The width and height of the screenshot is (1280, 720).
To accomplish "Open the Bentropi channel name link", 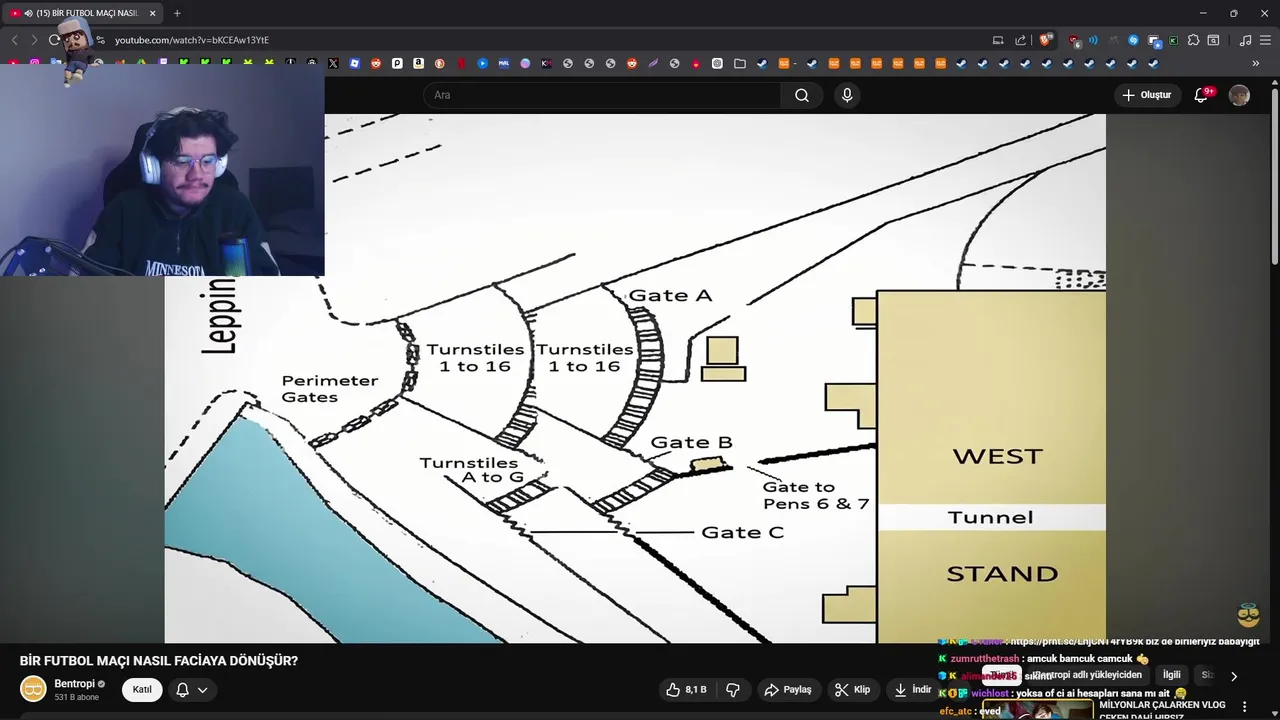I will click(x=74, y=684).
